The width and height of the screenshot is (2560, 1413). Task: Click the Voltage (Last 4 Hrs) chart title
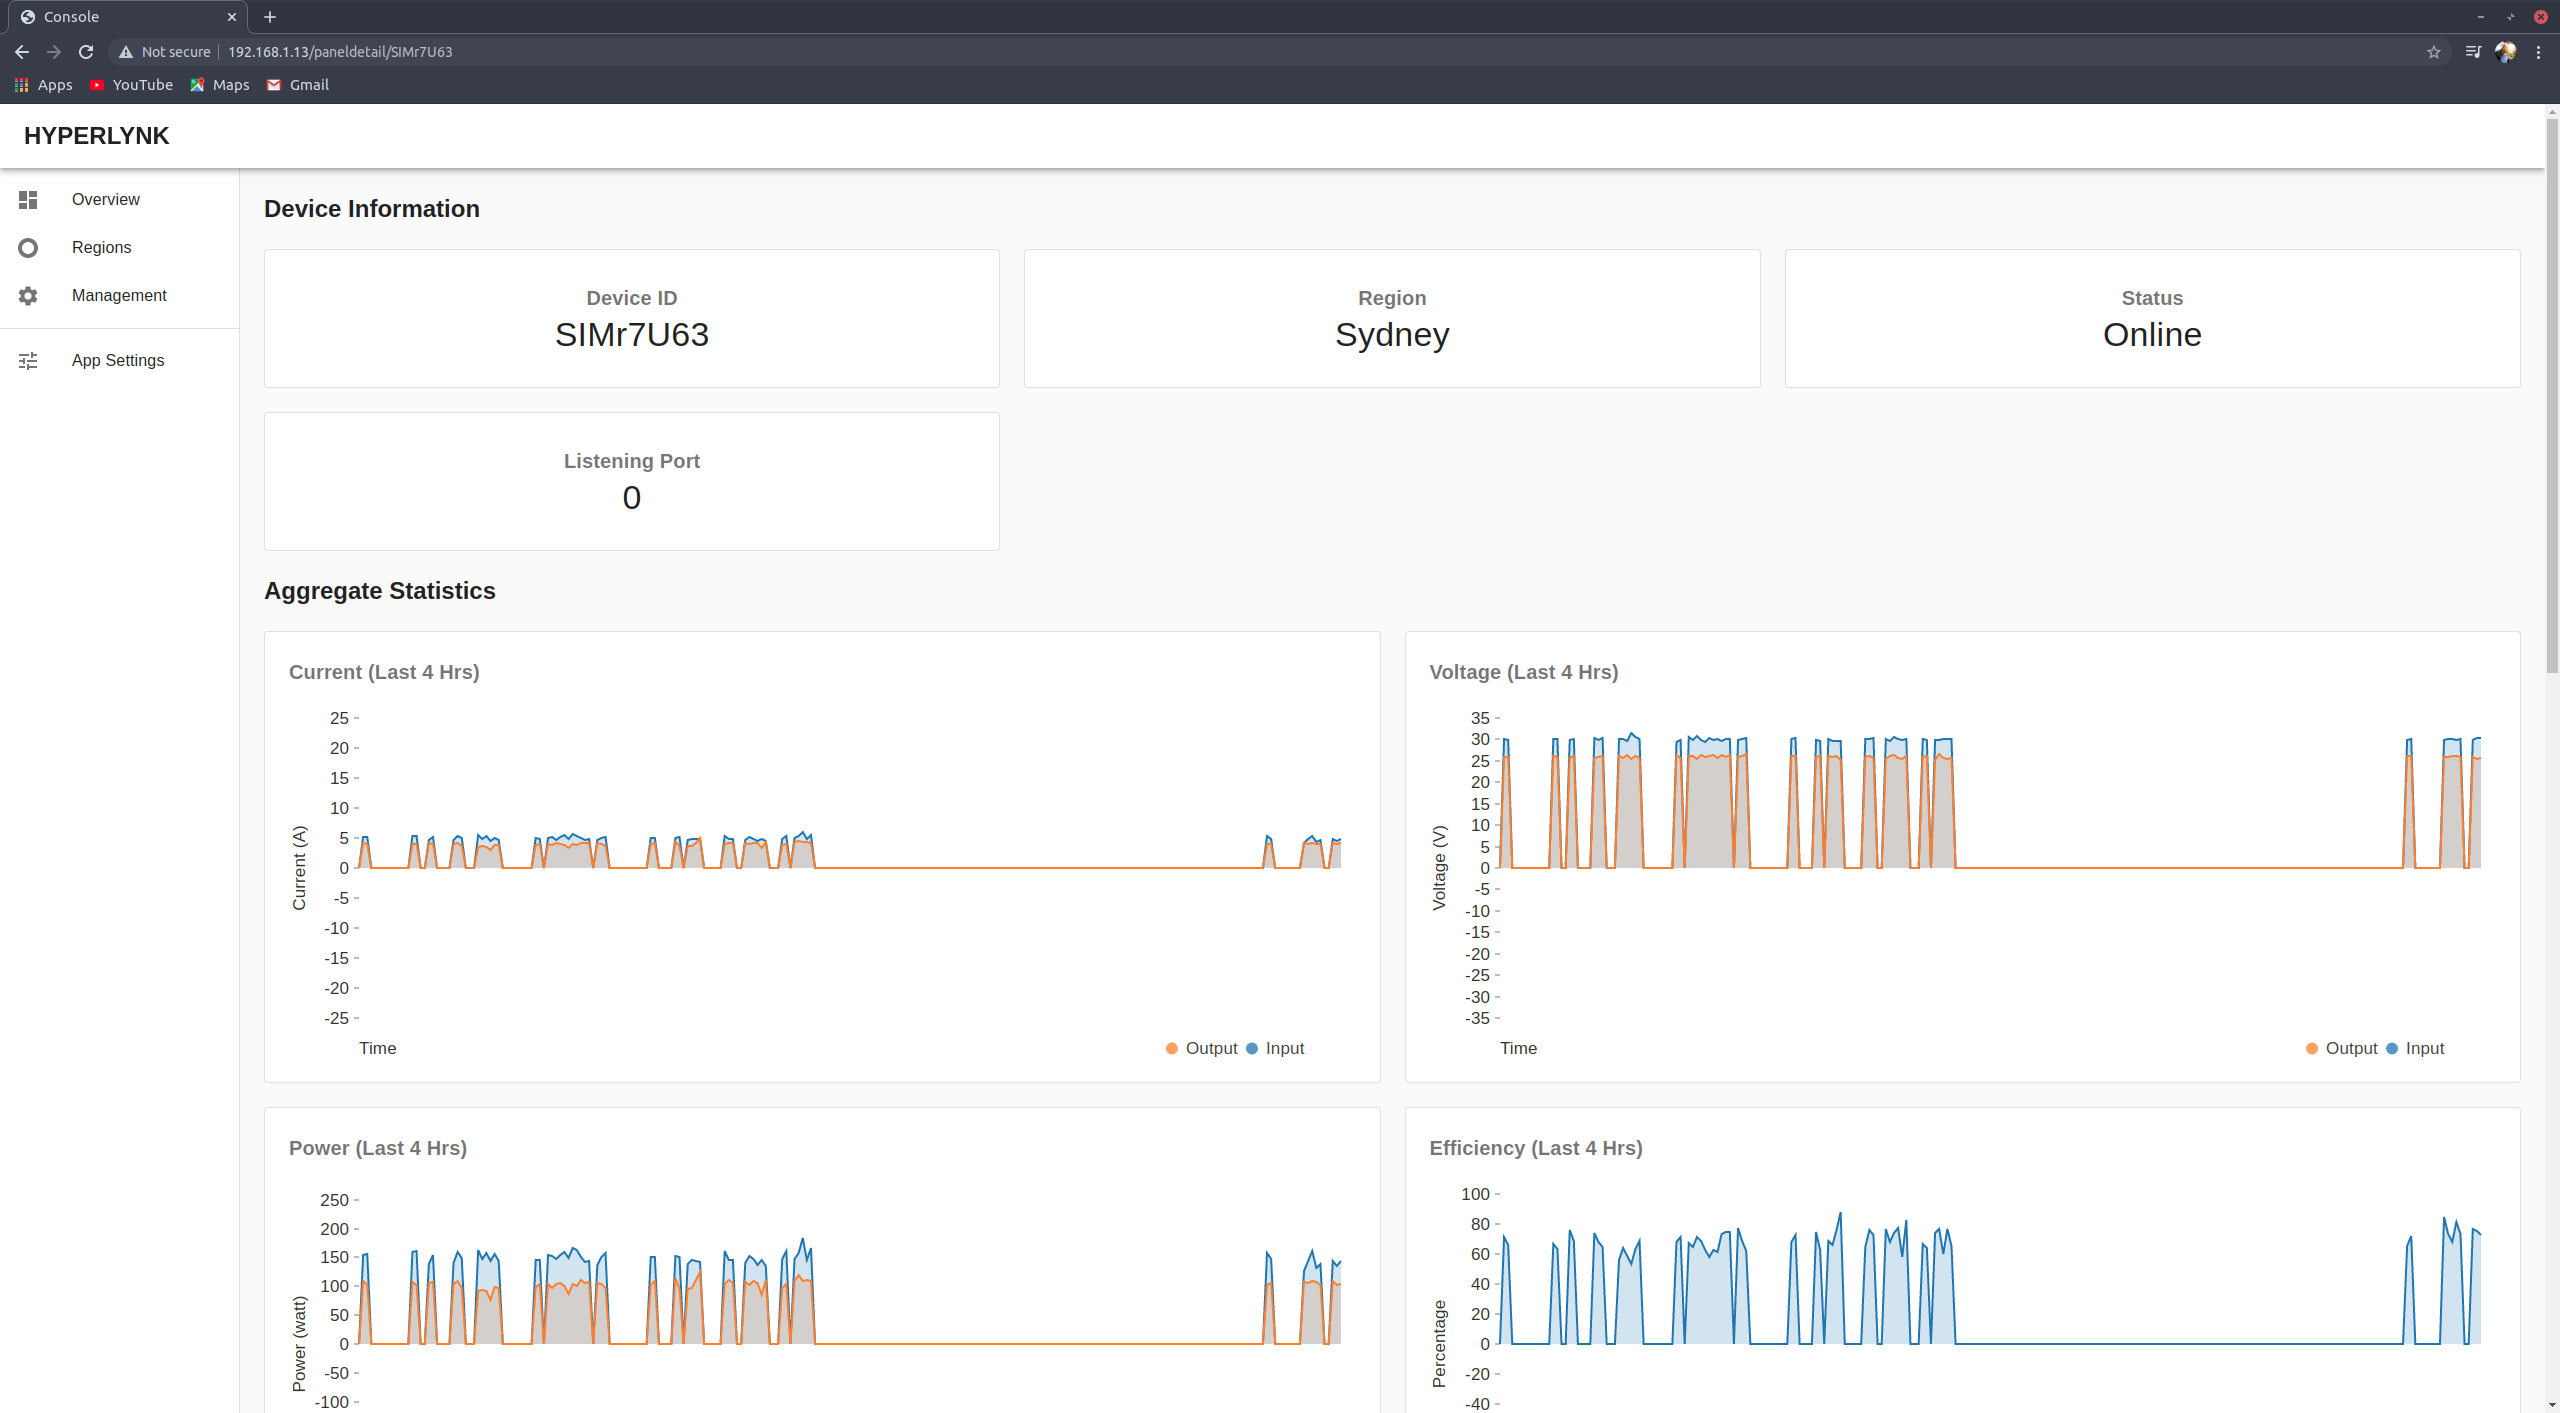pyautogui.click(x=1524, y=672)
